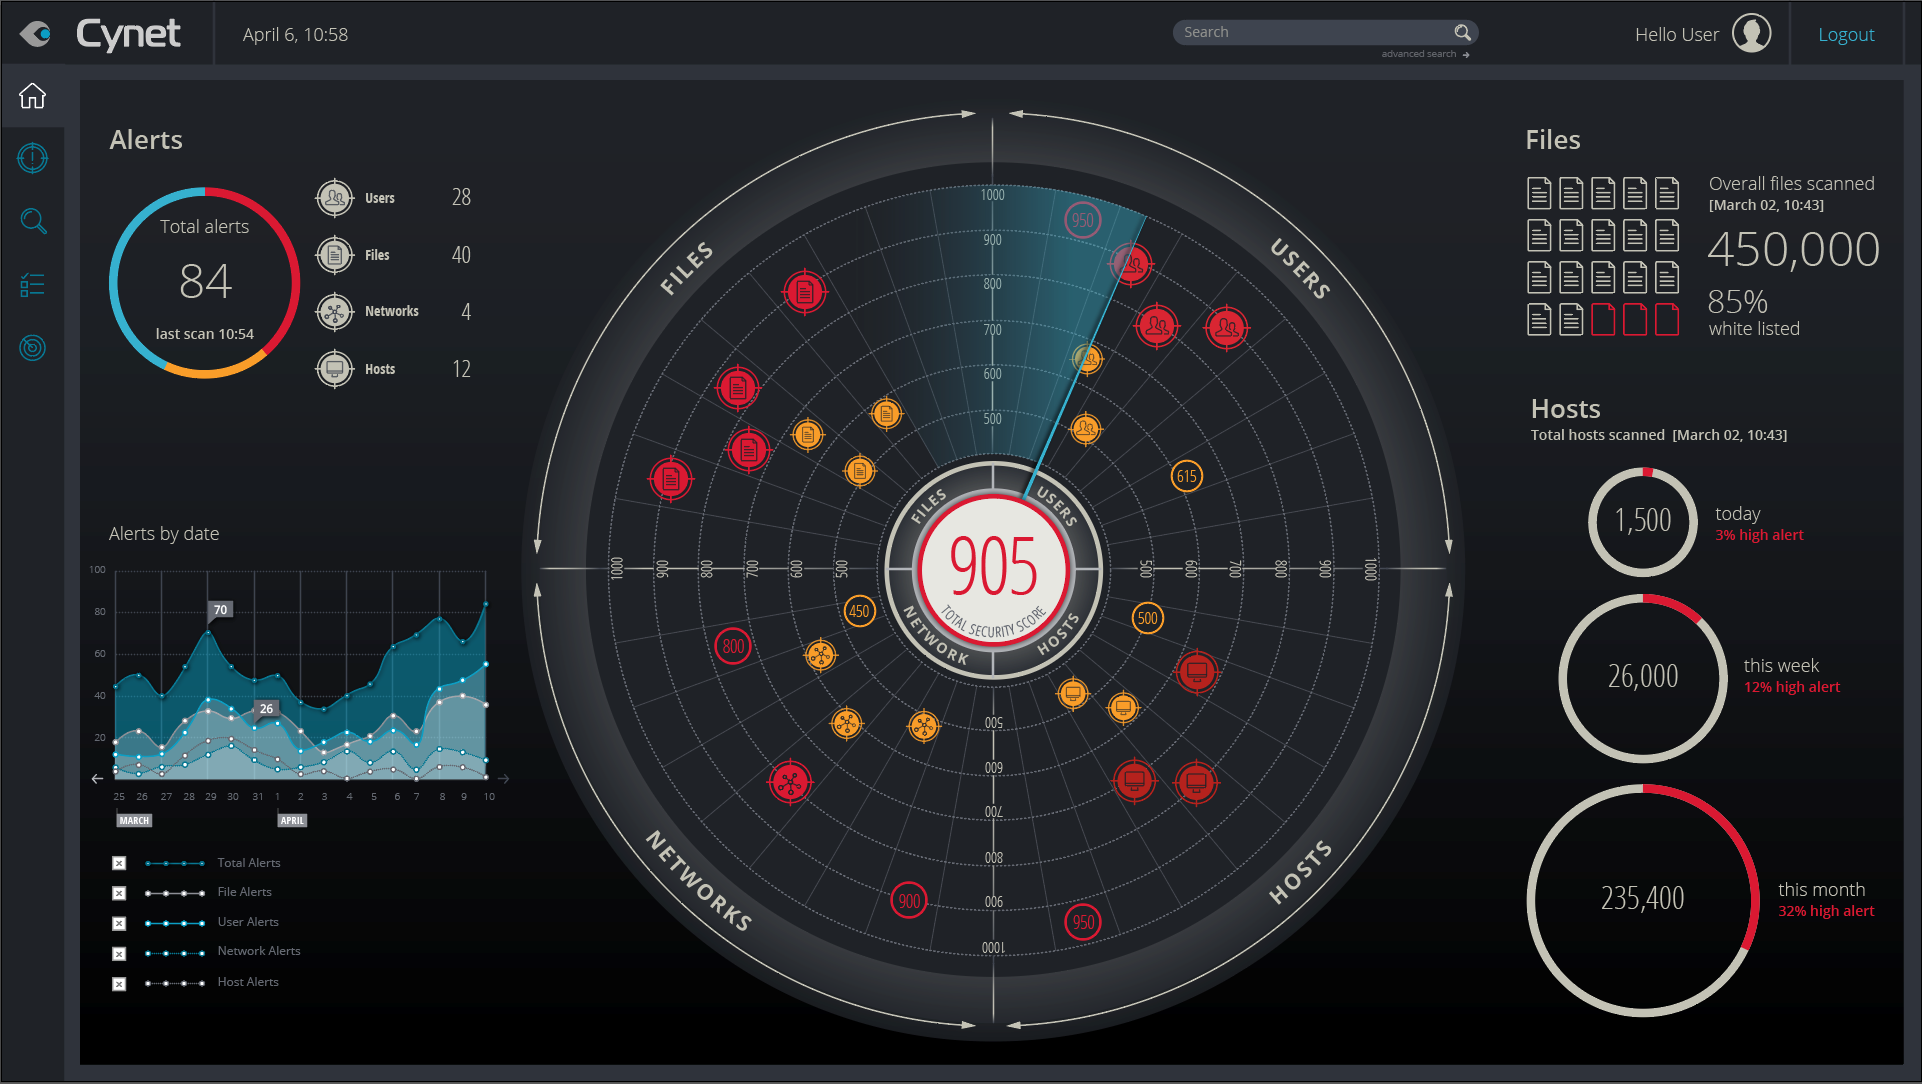Open the Search tool in the left sidebar
This screenshot has width=1922, height=1084.
[x=33, y=221]
